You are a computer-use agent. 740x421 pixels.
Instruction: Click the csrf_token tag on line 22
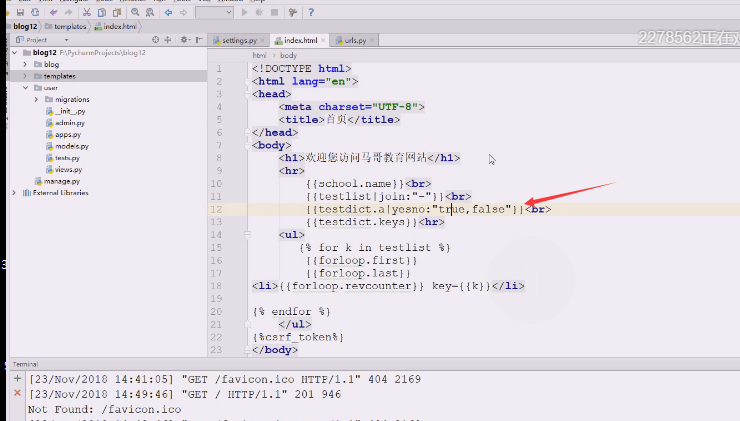(298, 337)
